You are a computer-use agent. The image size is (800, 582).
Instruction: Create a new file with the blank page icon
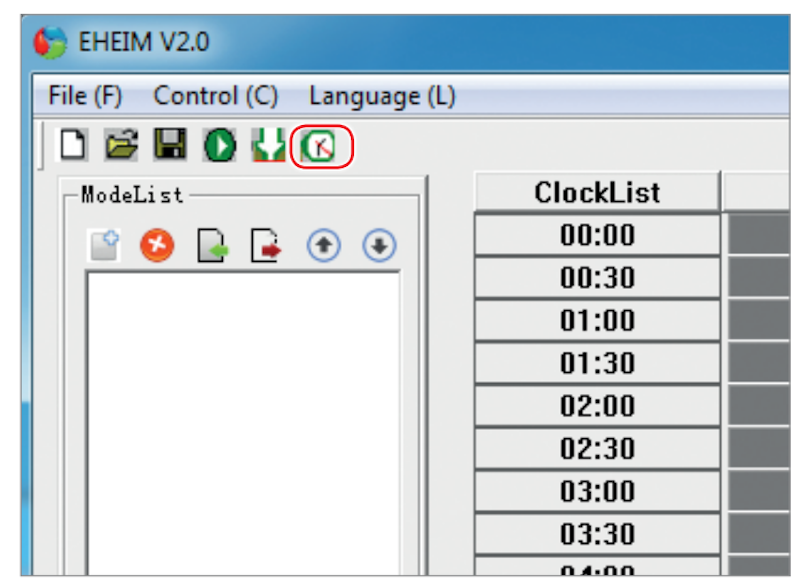pos(73,145)
